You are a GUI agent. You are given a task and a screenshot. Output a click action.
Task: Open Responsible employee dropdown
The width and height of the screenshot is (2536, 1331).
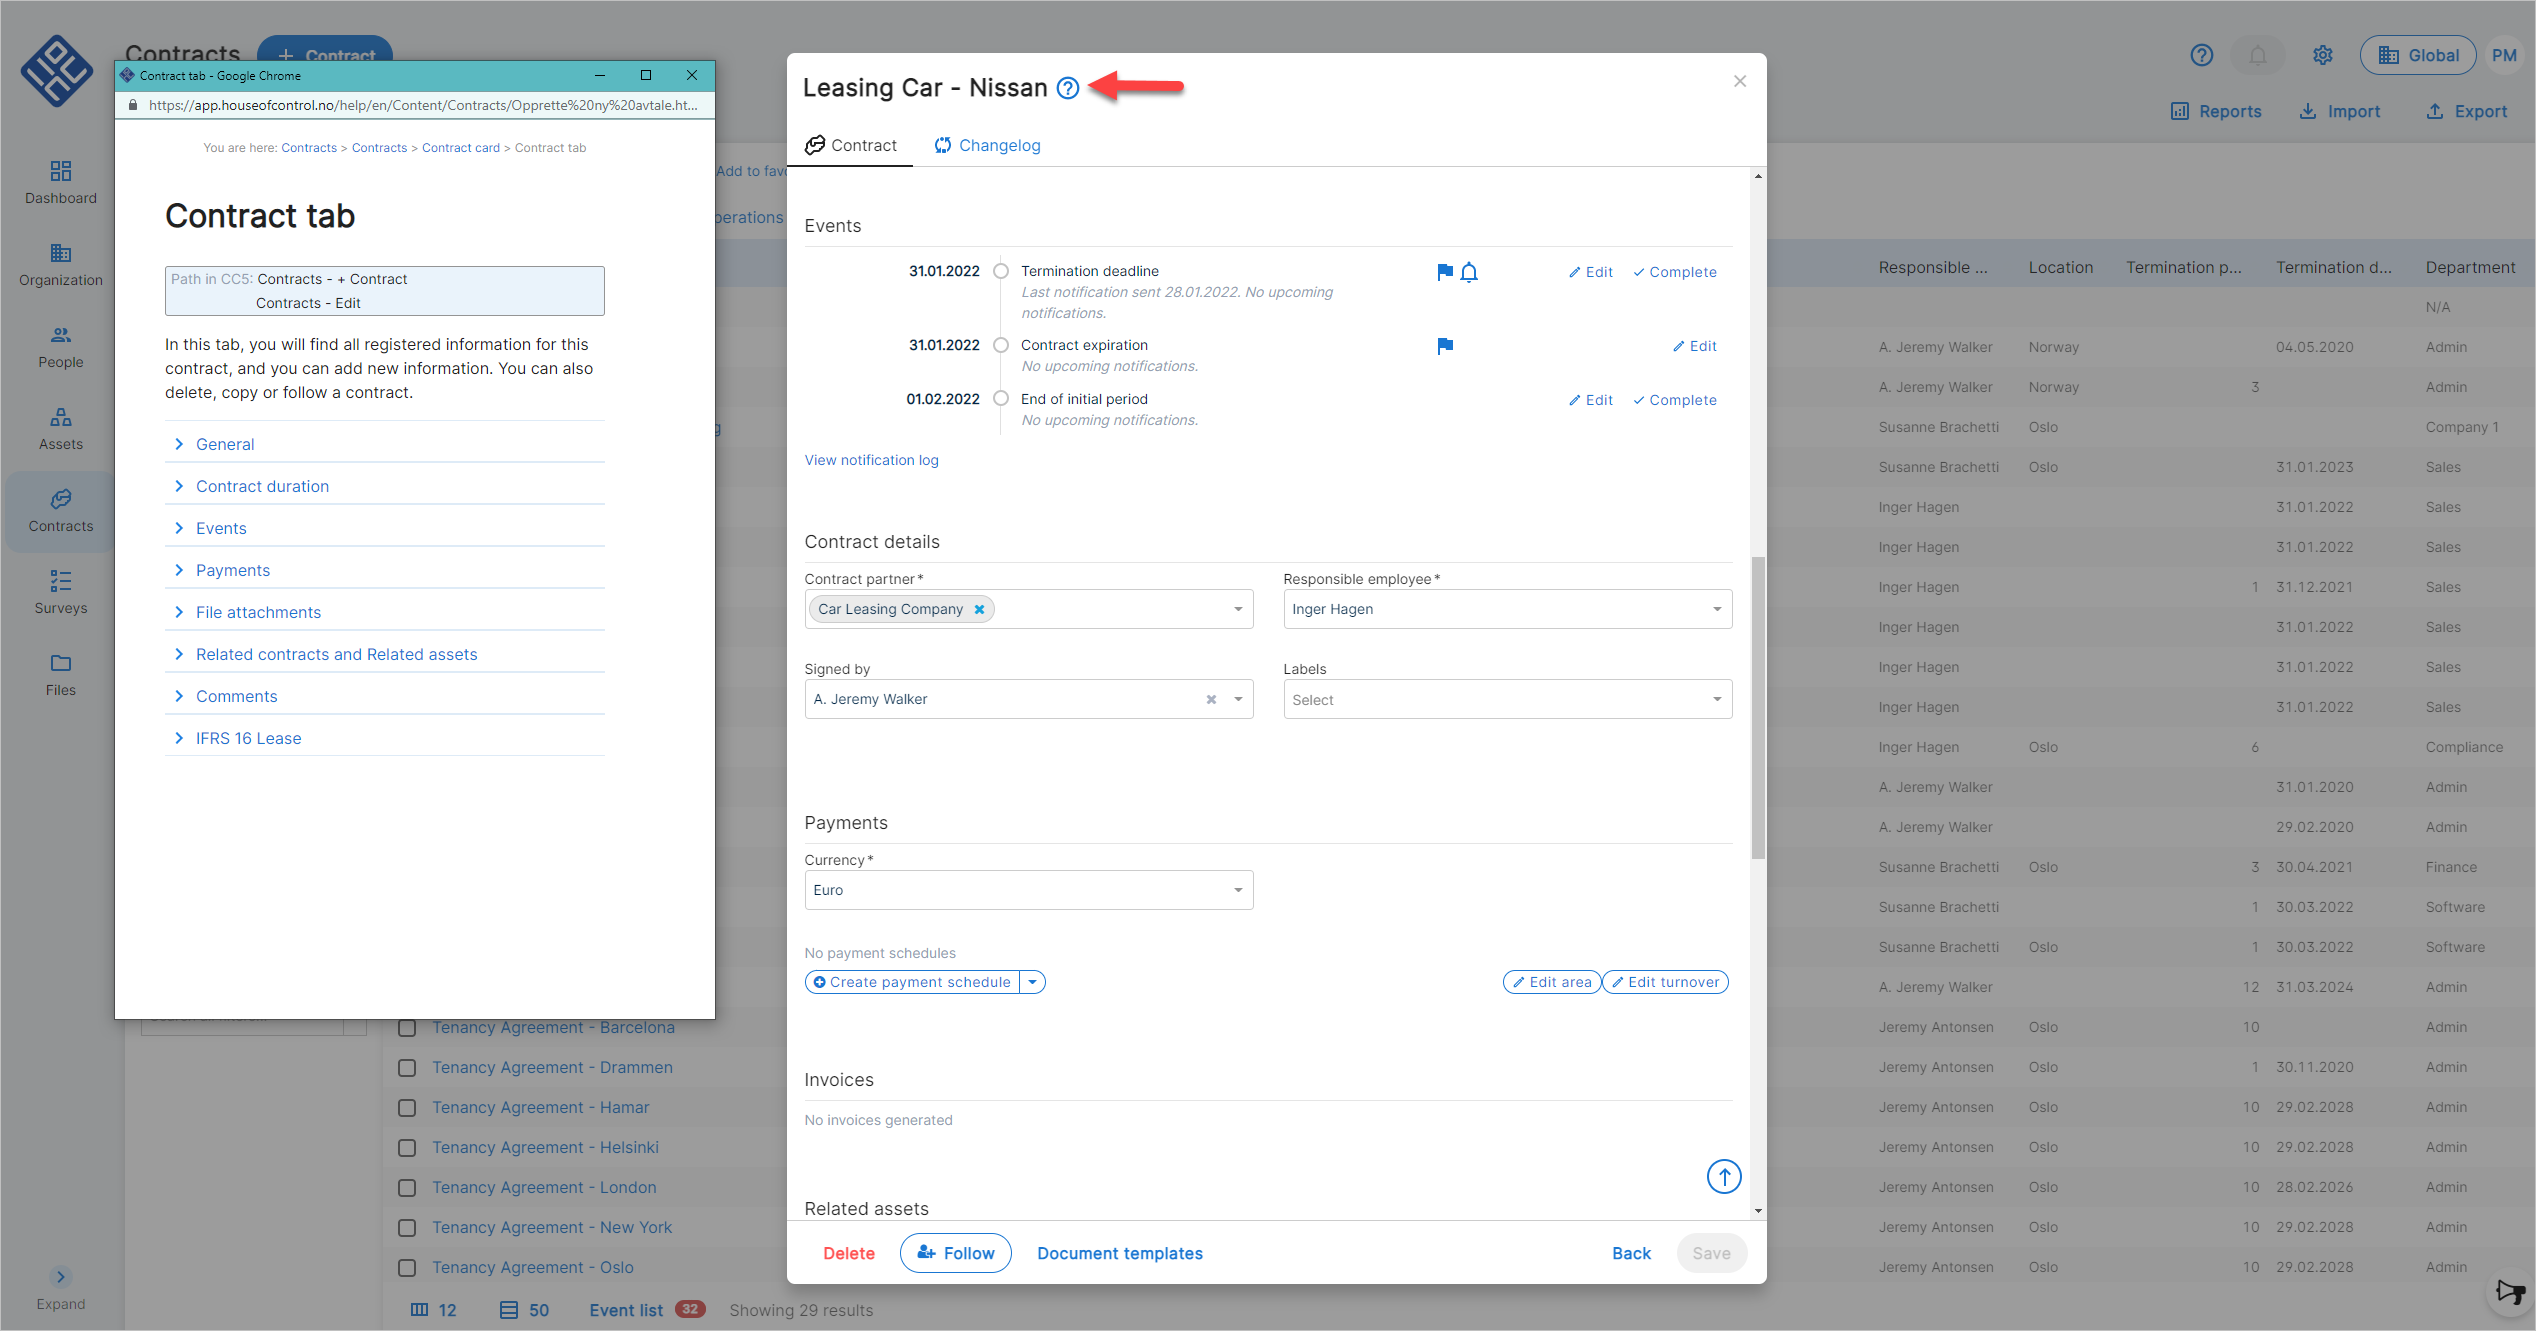point(1508,609)
